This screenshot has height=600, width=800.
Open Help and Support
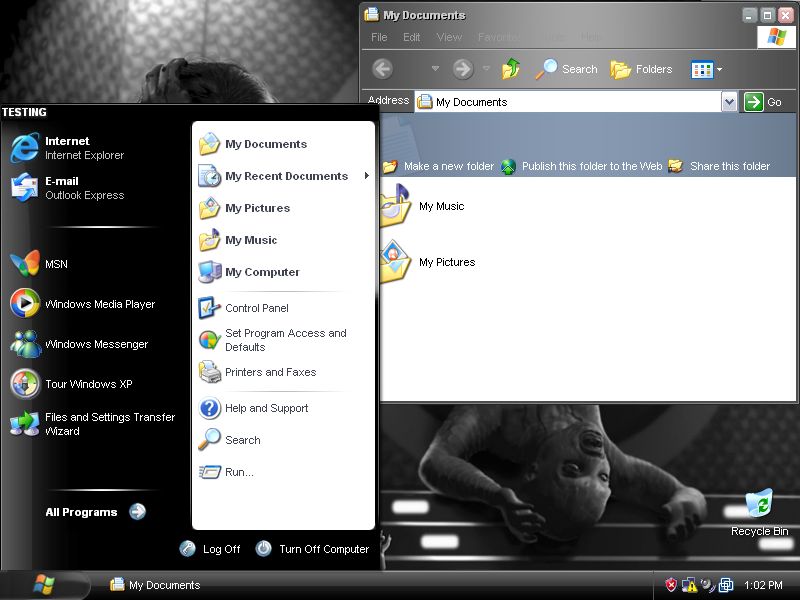pos(254,408)
